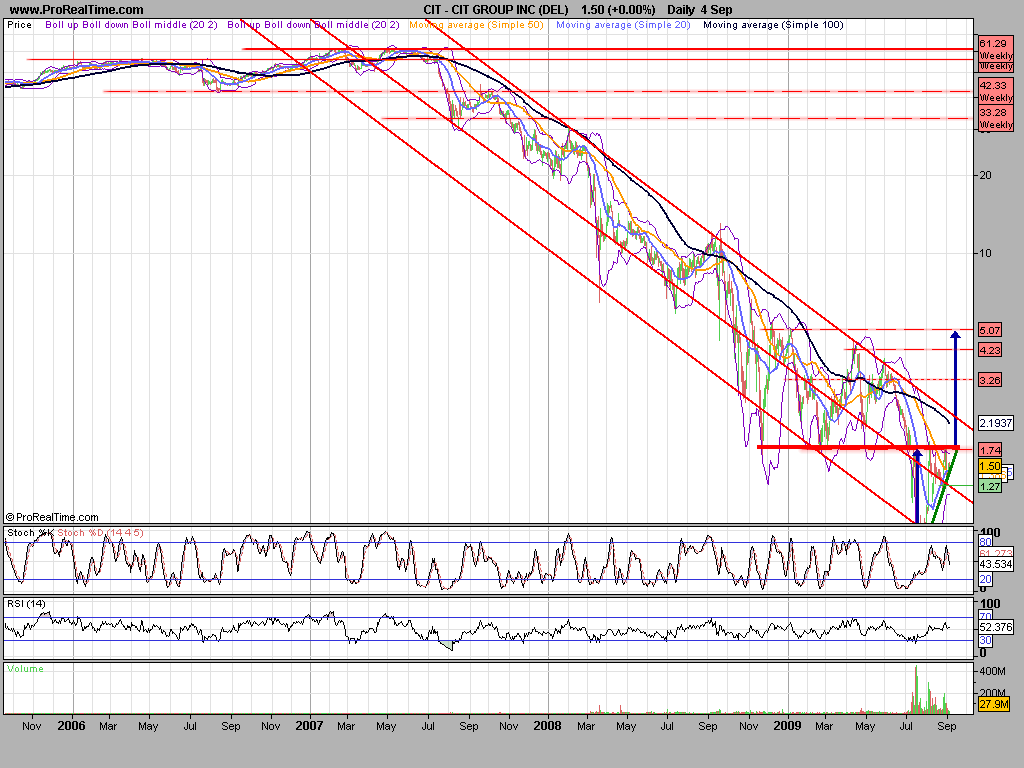Click the 10 price axis tick label

tap(985, 253)
